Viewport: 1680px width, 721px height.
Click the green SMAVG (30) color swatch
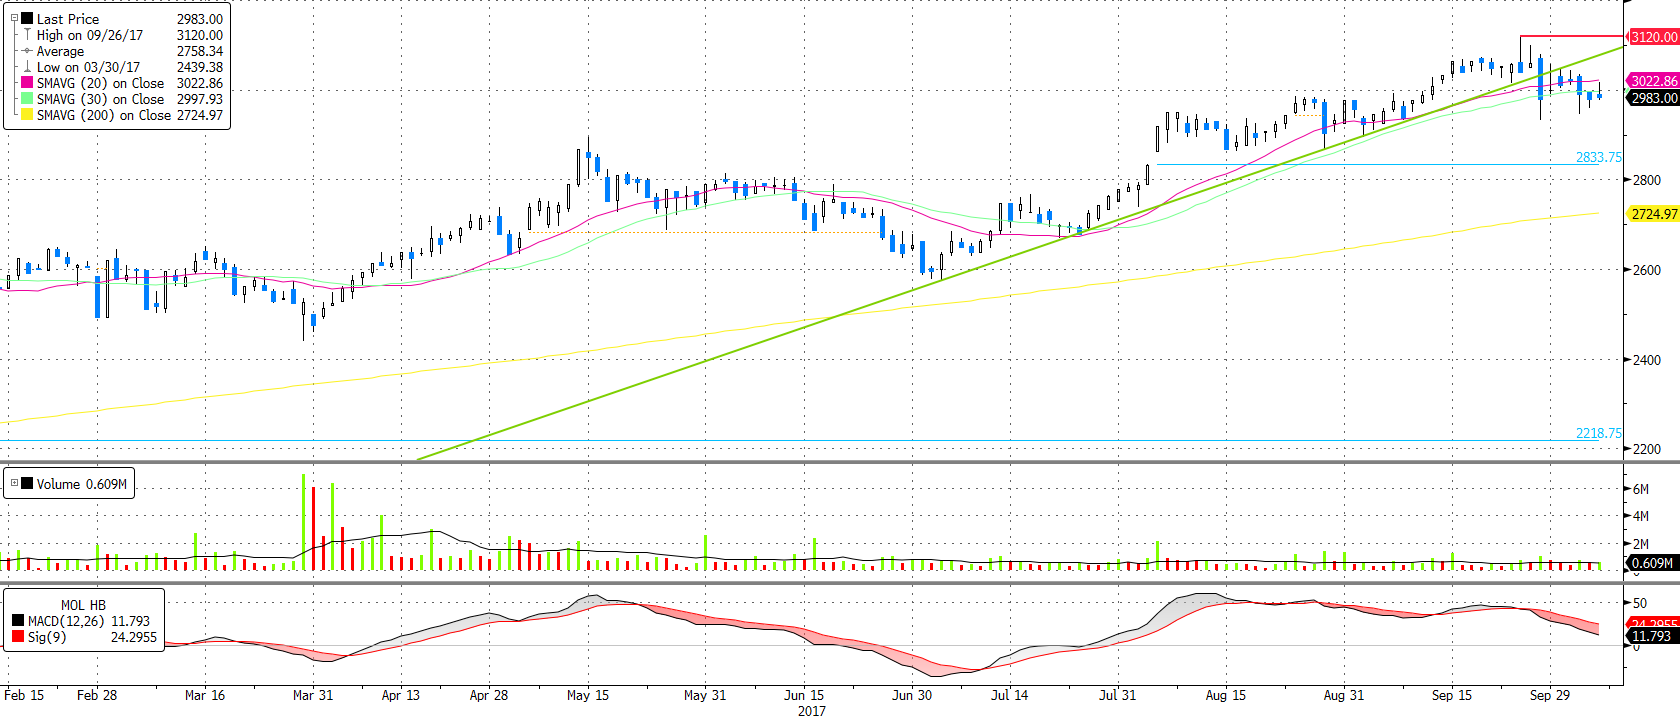coord(27,99)
